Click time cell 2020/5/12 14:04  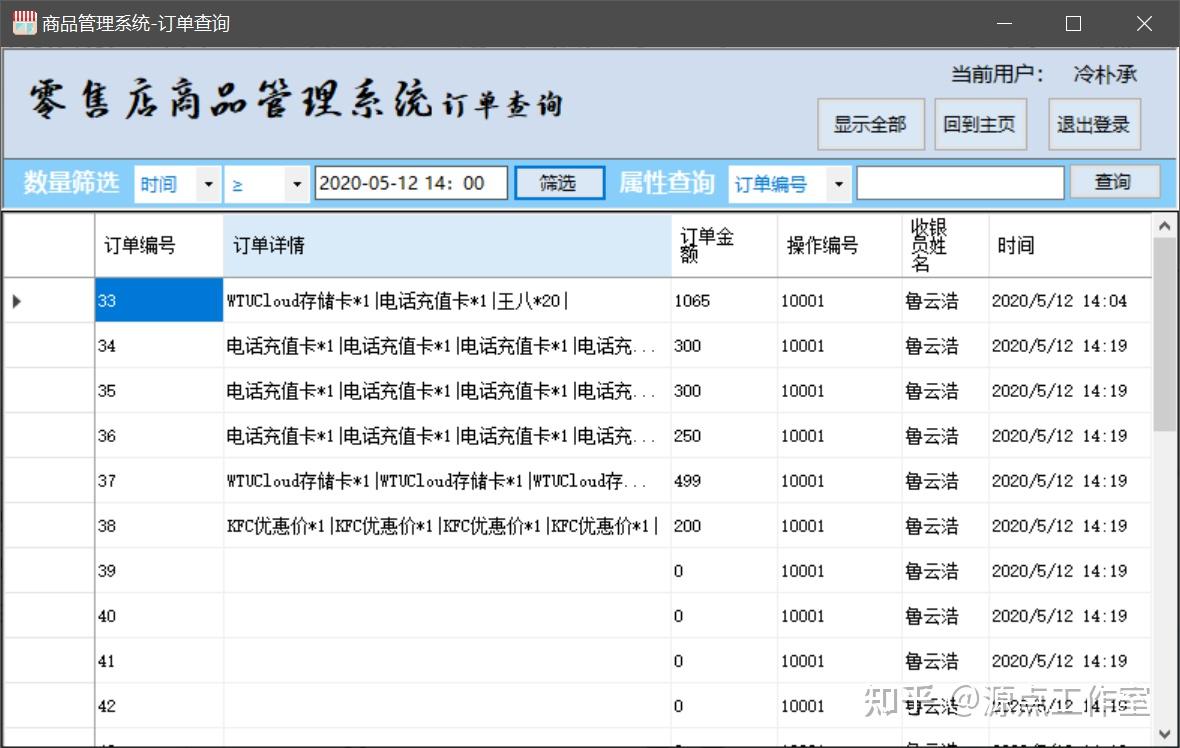[1070, 300]
